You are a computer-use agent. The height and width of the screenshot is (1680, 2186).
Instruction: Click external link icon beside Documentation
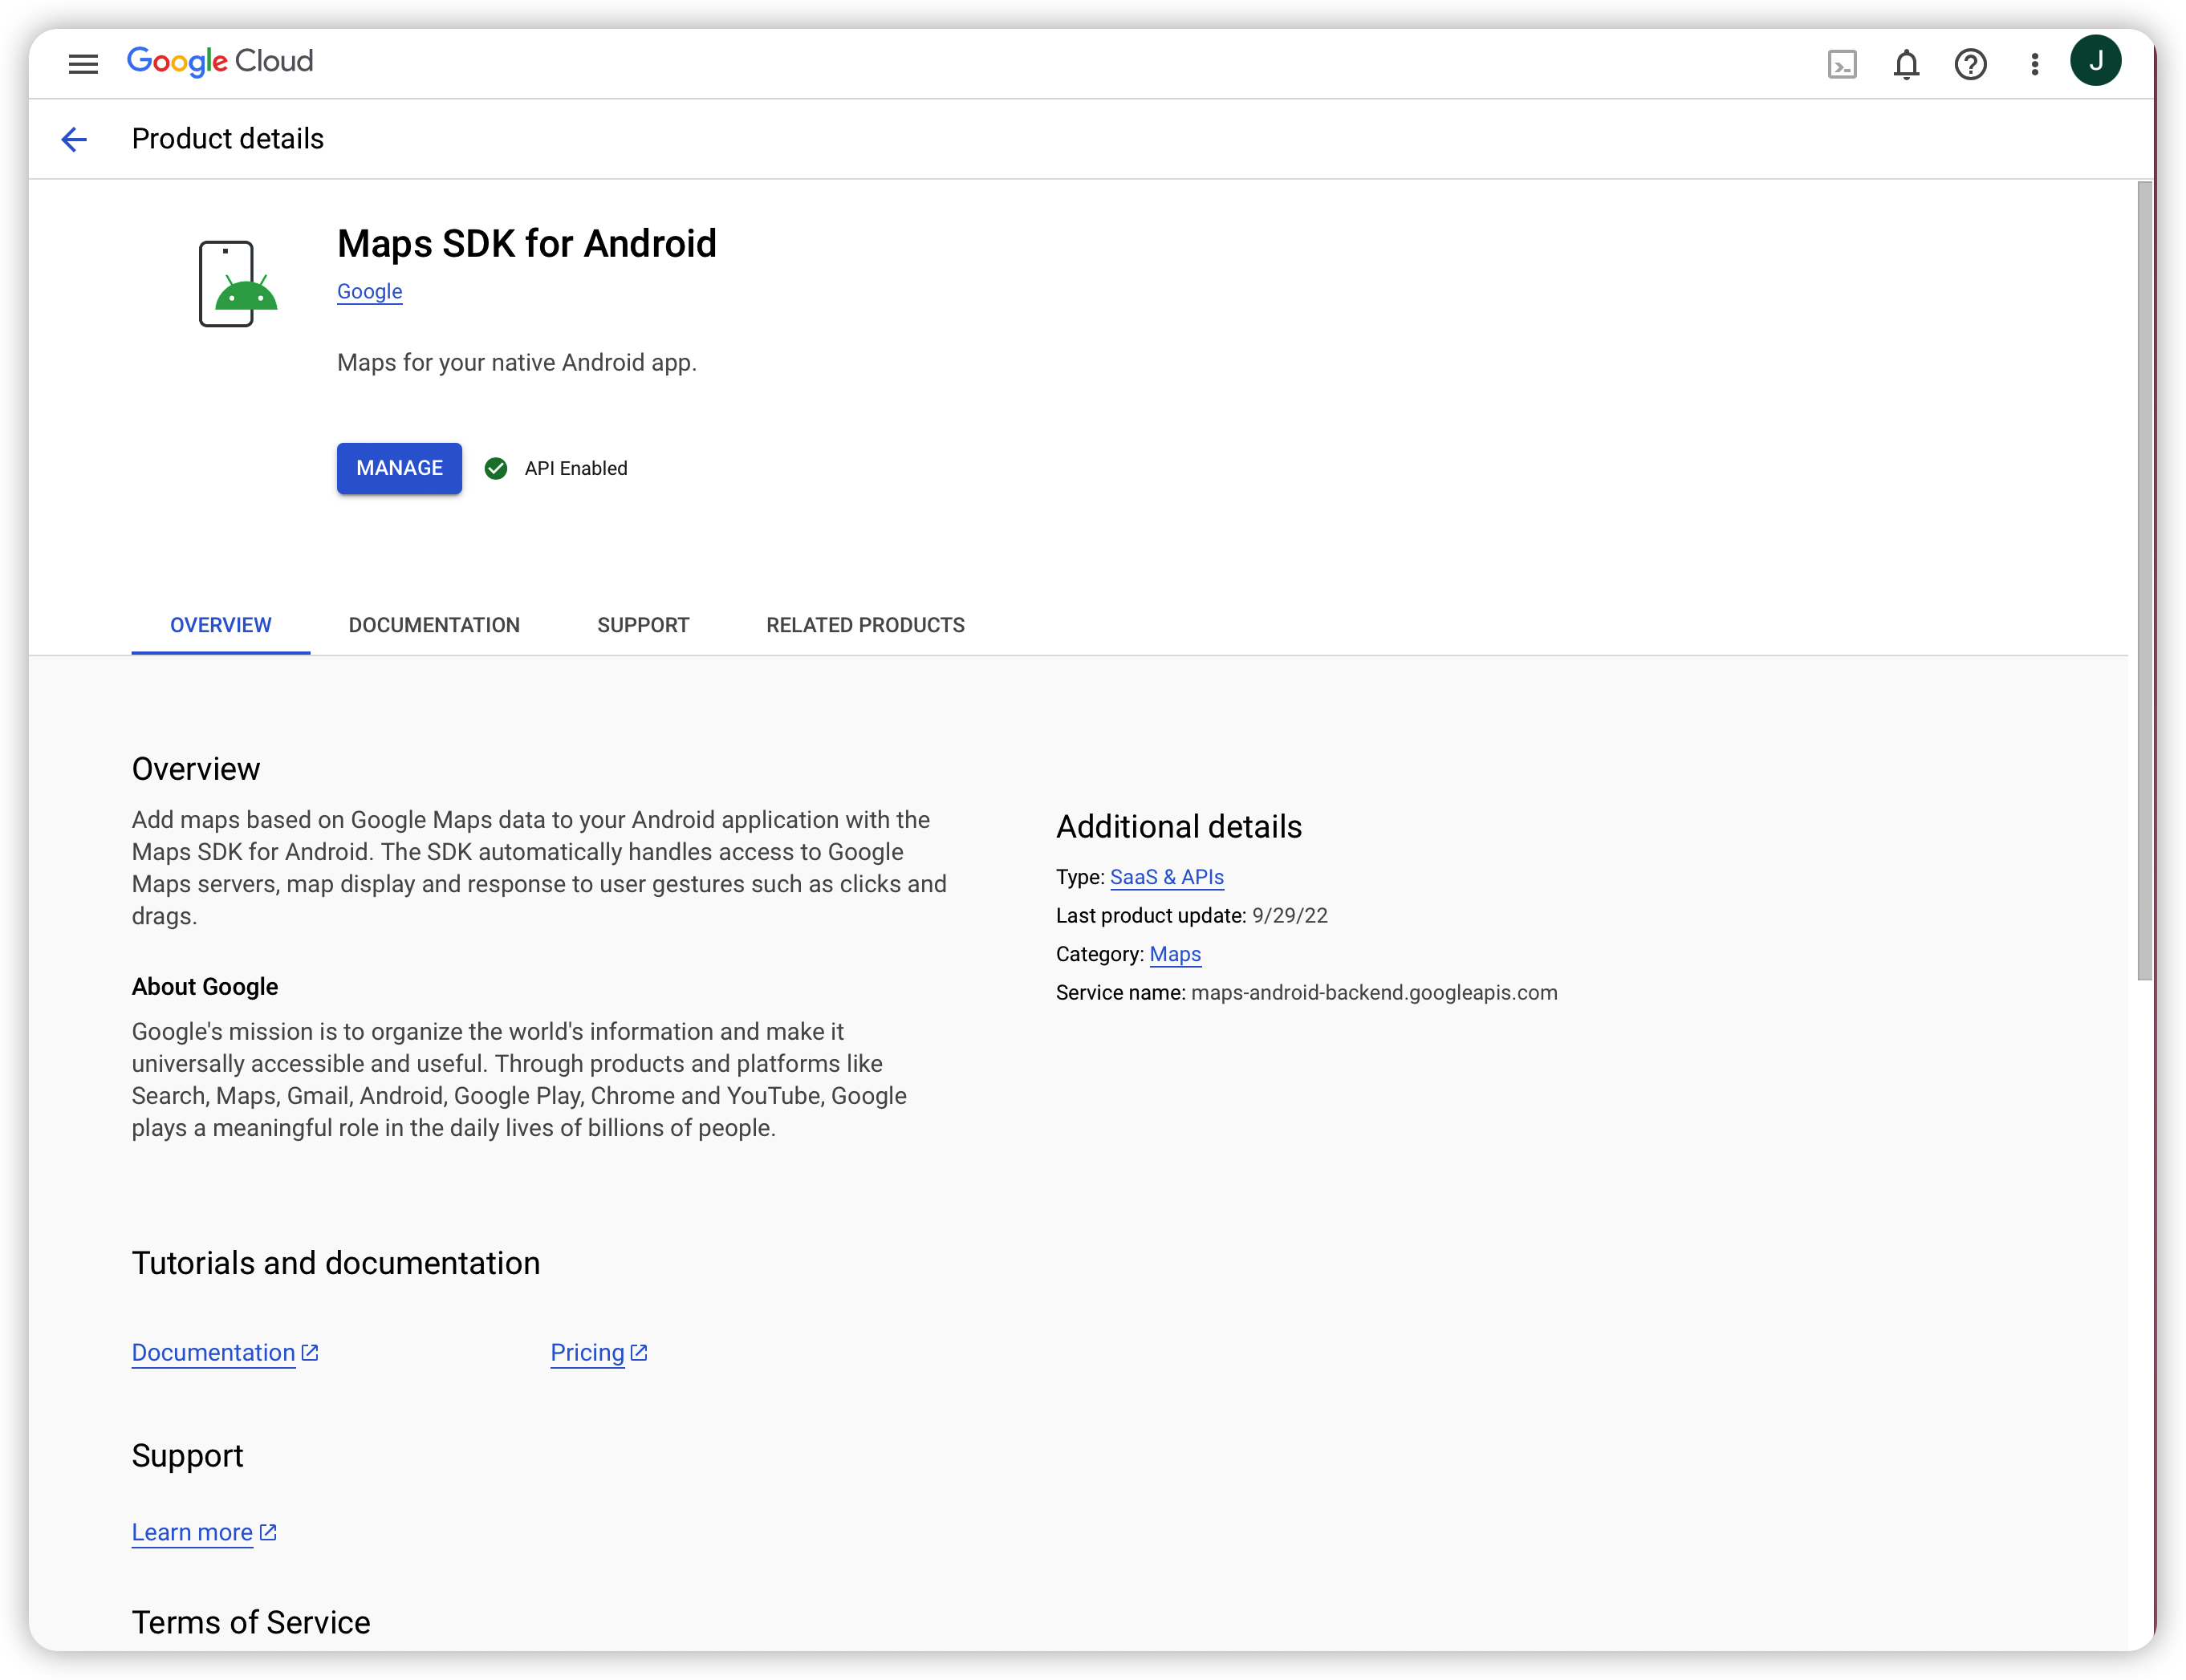click(x=310, y=1352)
